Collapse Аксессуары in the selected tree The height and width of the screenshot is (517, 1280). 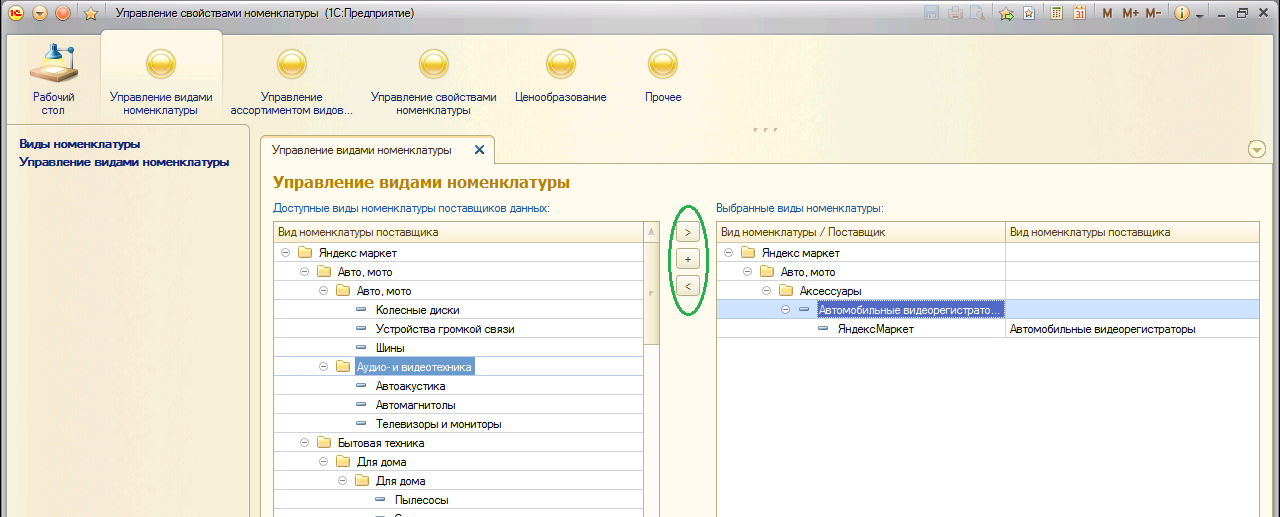pyautogui.click(x=766, y=291)
